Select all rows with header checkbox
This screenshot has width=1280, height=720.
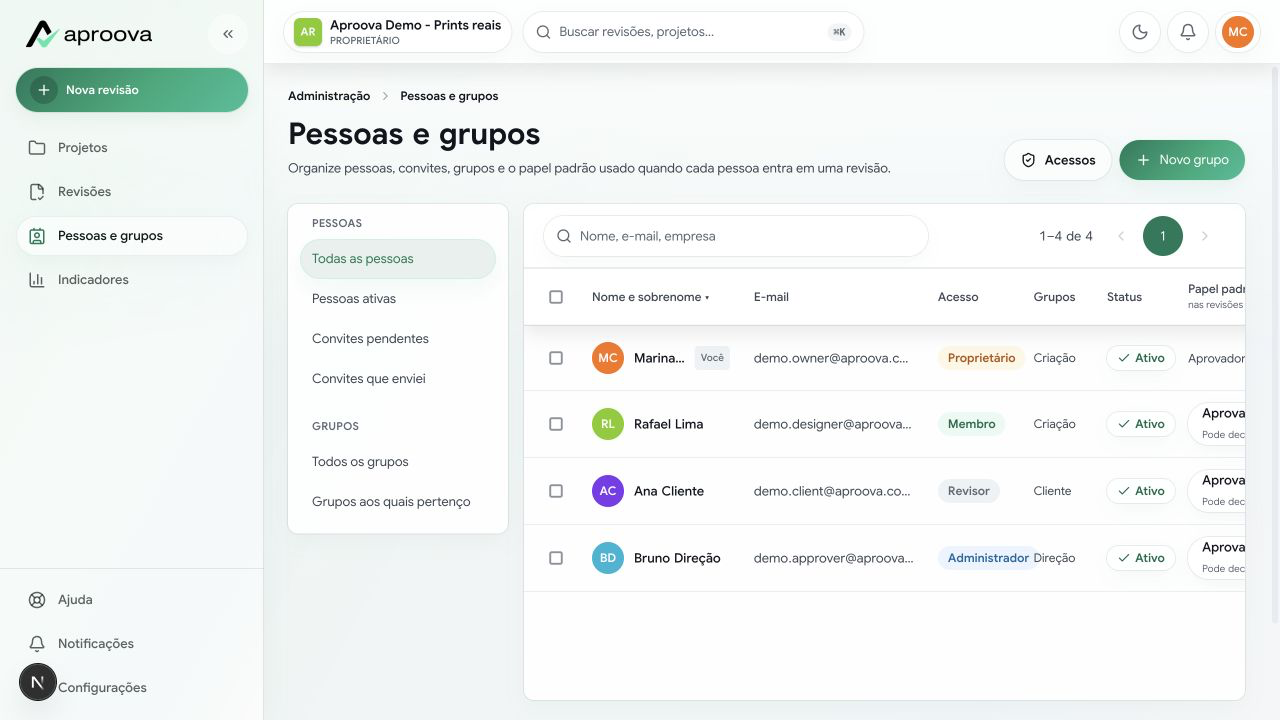(x=556, y=297)
